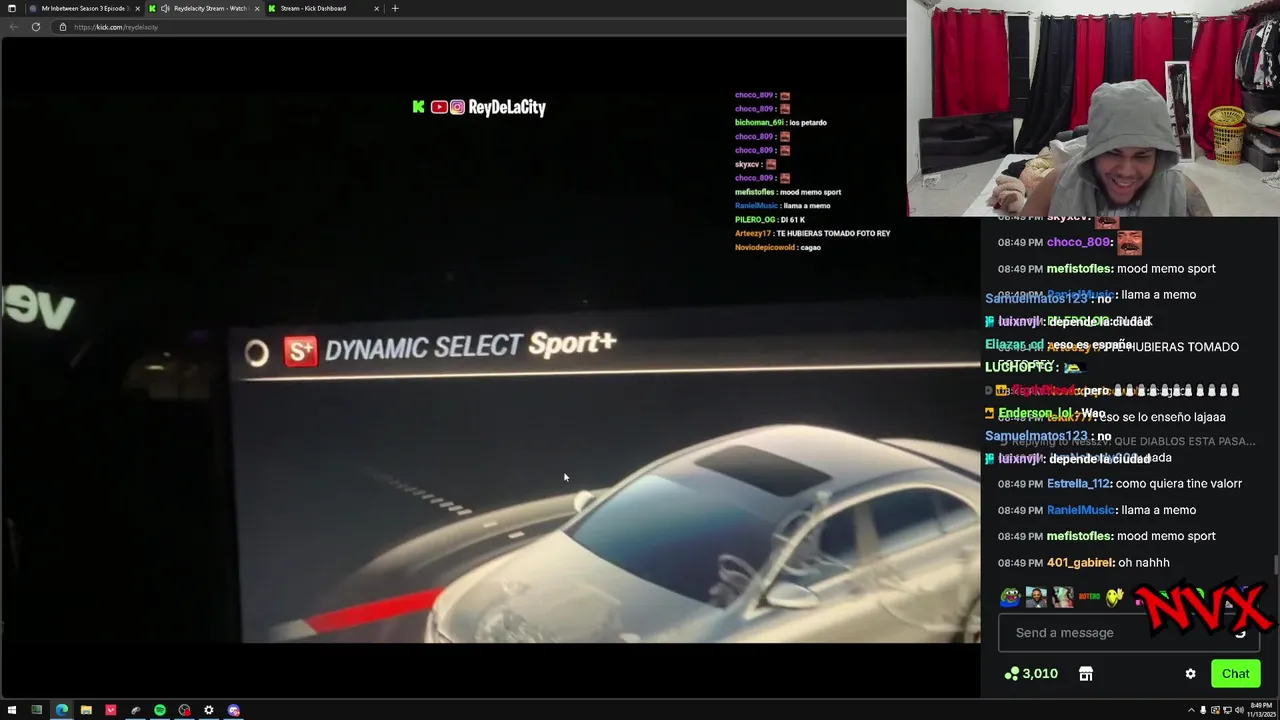Screen dimensions: 1280x720
Task: Click the streamer webcam thumbnail
Action: 1093,108
